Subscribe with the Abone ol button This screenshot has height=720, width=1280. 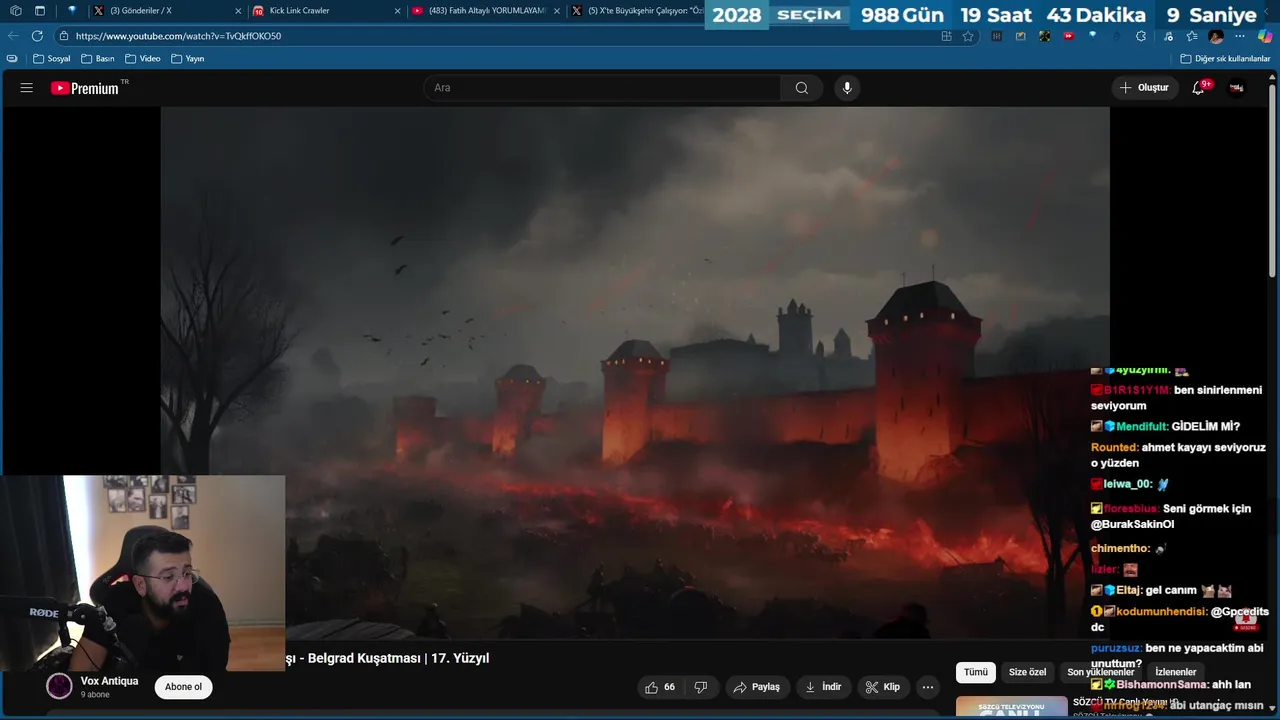(x=183, y=687)
